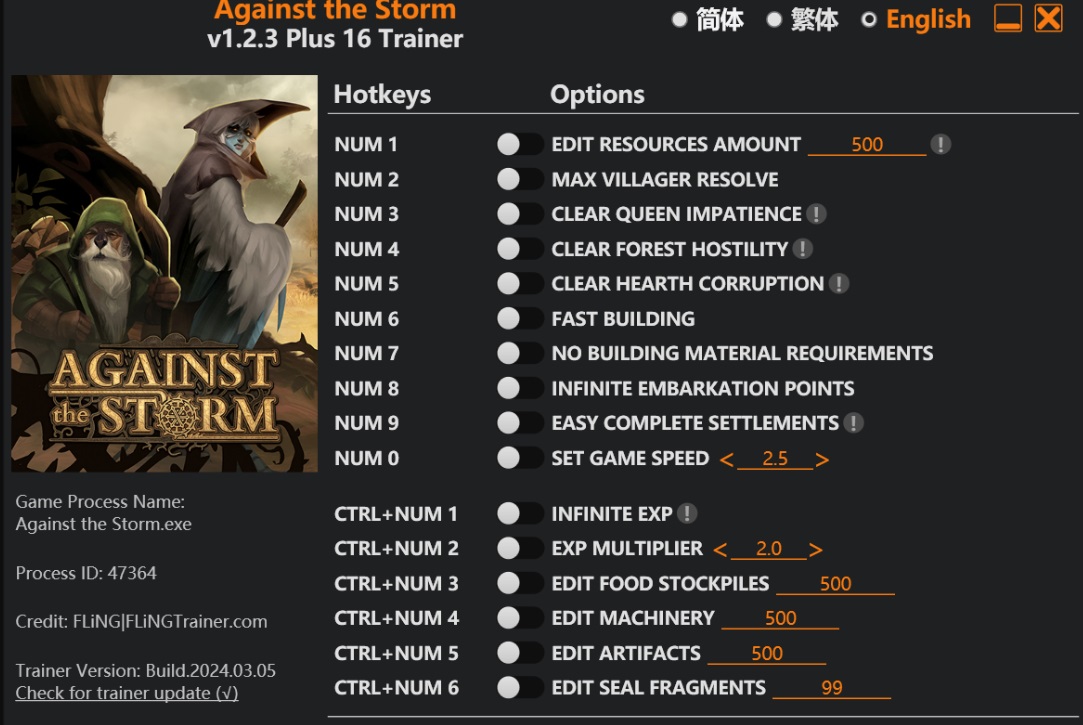Enable the Max Villager Resolve toggle
1083x725 pixels.
tap(519, 180)
